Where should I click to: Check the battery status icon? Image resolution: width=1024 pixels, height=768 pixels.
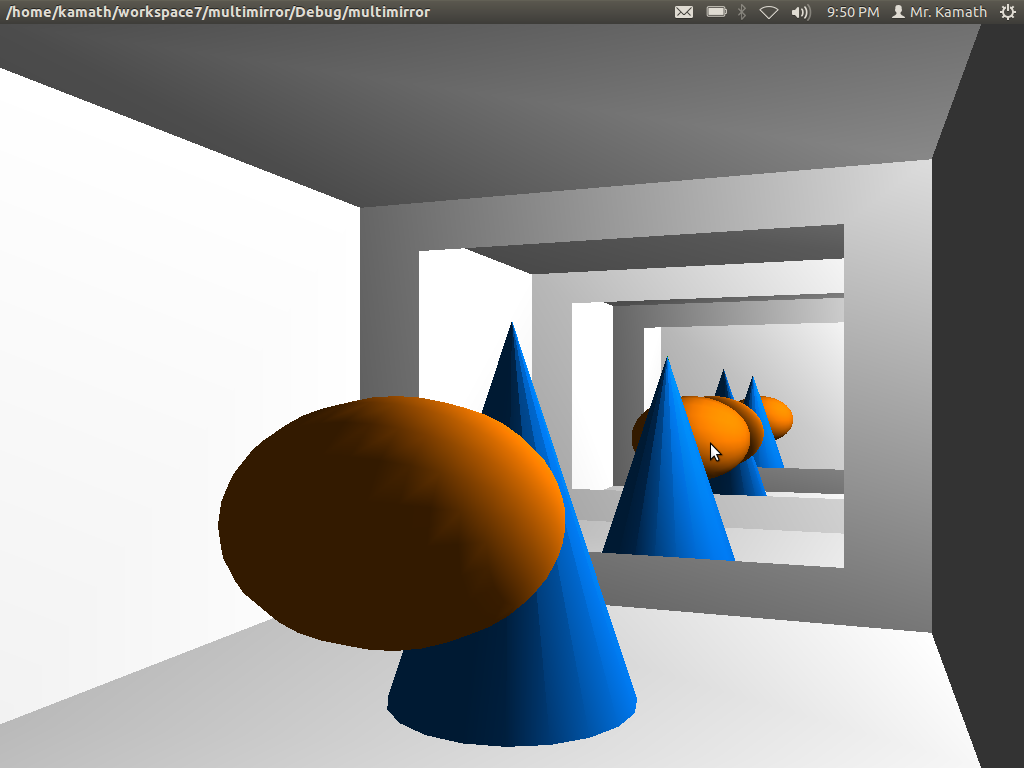coord(717,12)
